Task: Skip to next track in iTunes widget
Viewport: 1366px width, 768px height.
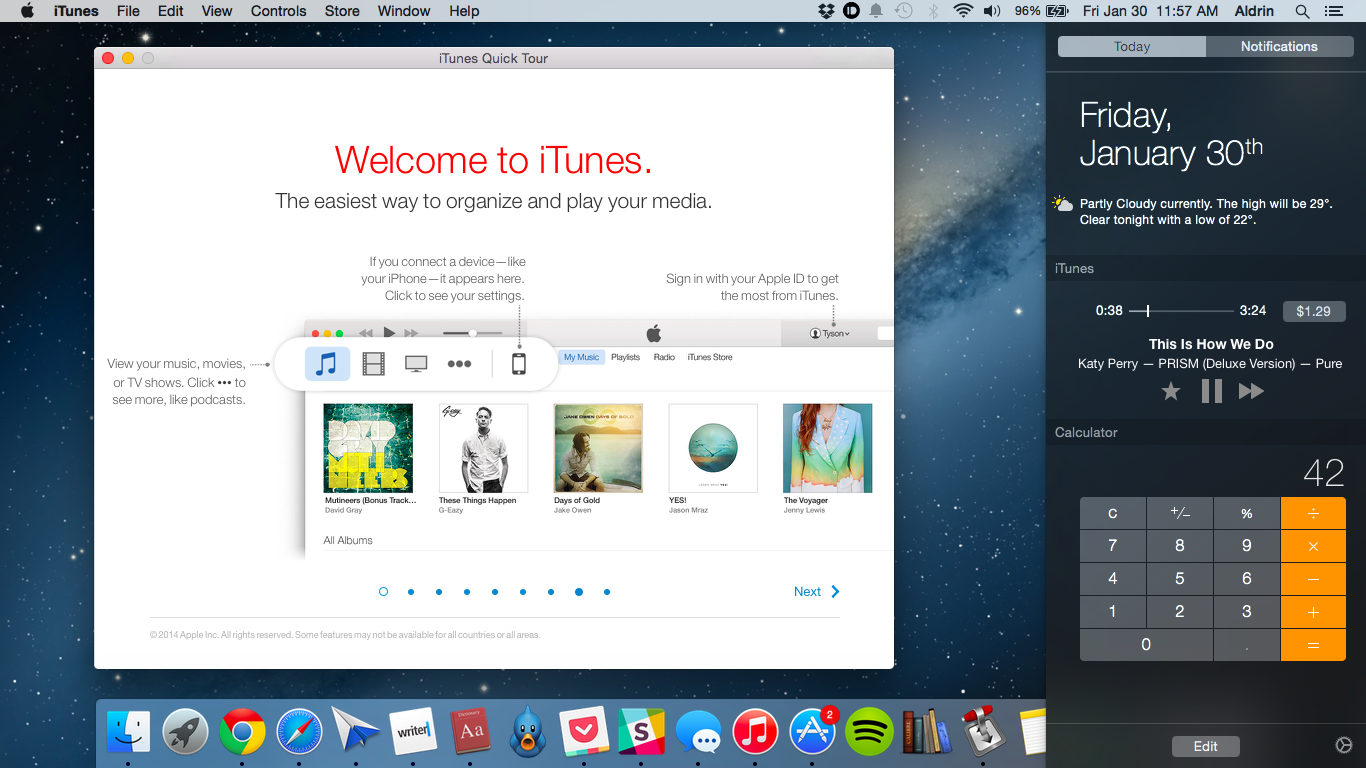Action: coord(1251,391)
